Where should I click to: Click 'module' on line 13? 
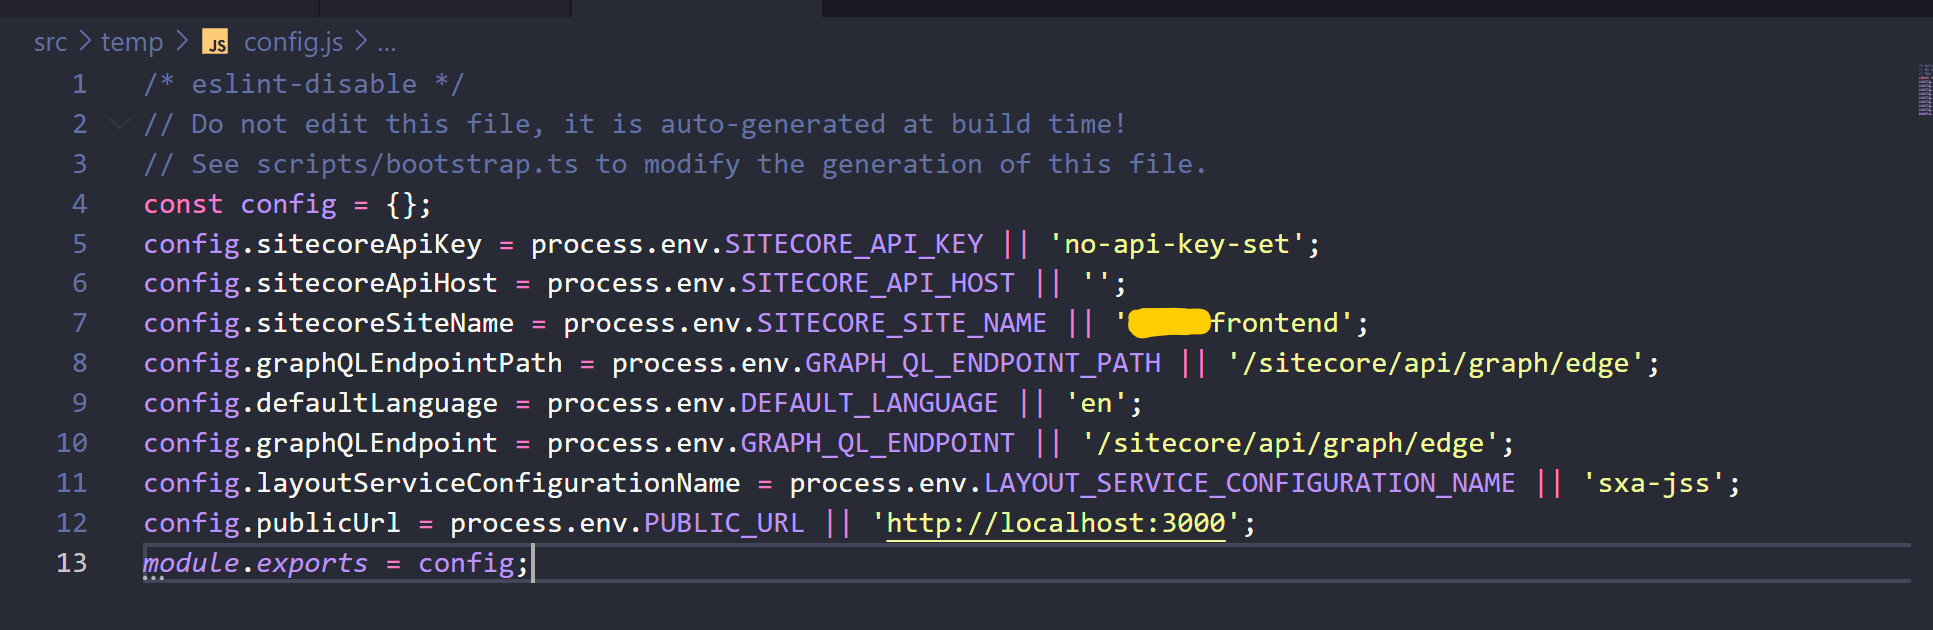(x=191, y=563)
